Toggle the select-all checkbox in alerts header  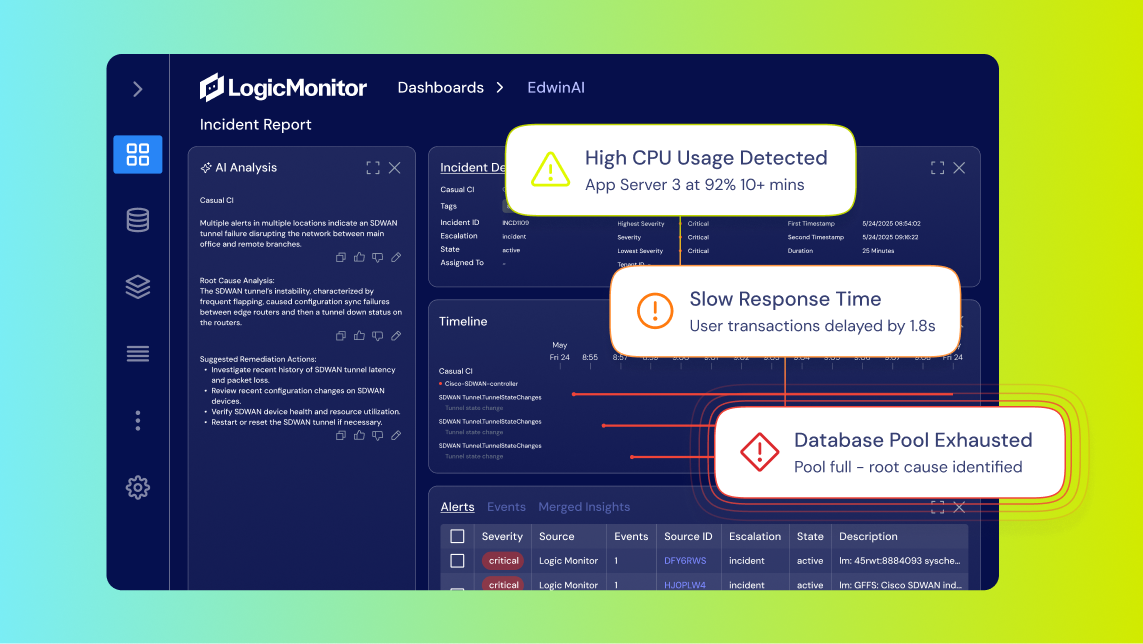tap(457, 536)
